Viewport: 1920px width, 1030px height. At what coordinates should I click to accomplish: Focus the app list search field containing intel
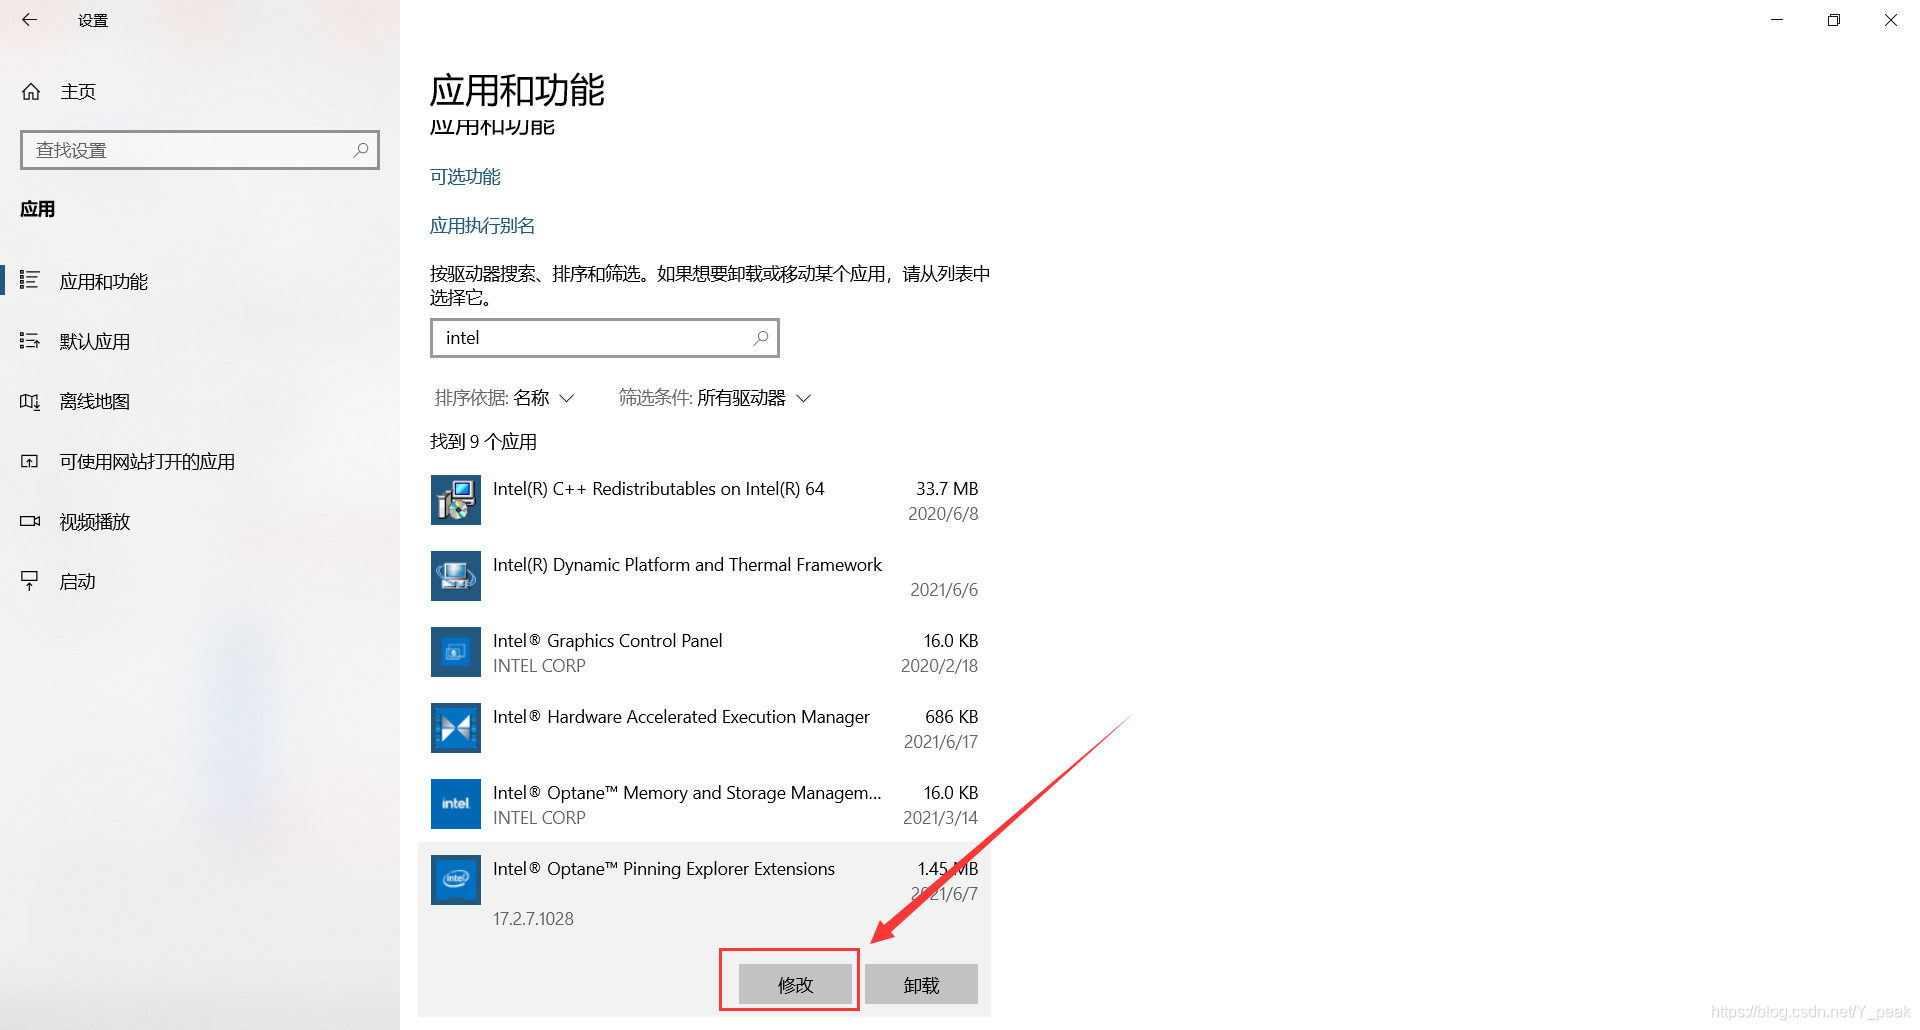(x=605, y=338)
